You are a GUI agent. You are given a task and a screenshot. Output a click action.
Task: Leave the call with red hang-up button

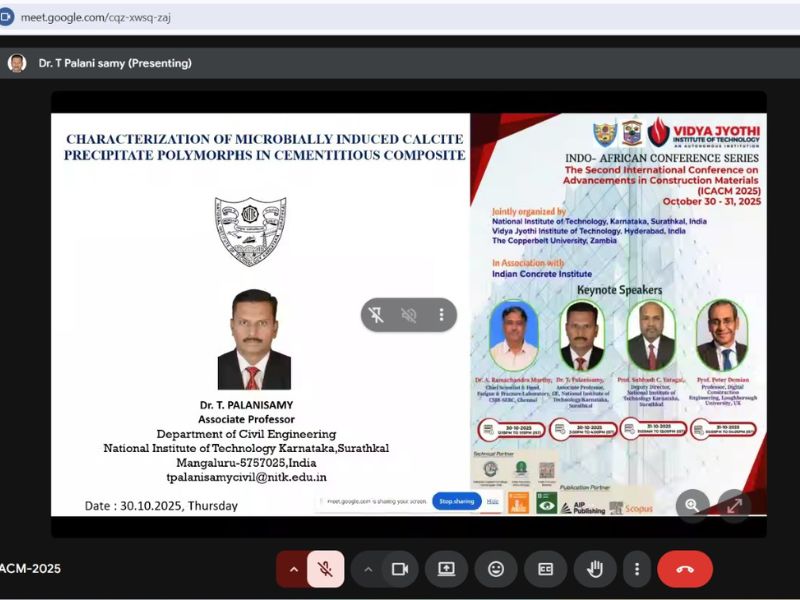point(685,569)
